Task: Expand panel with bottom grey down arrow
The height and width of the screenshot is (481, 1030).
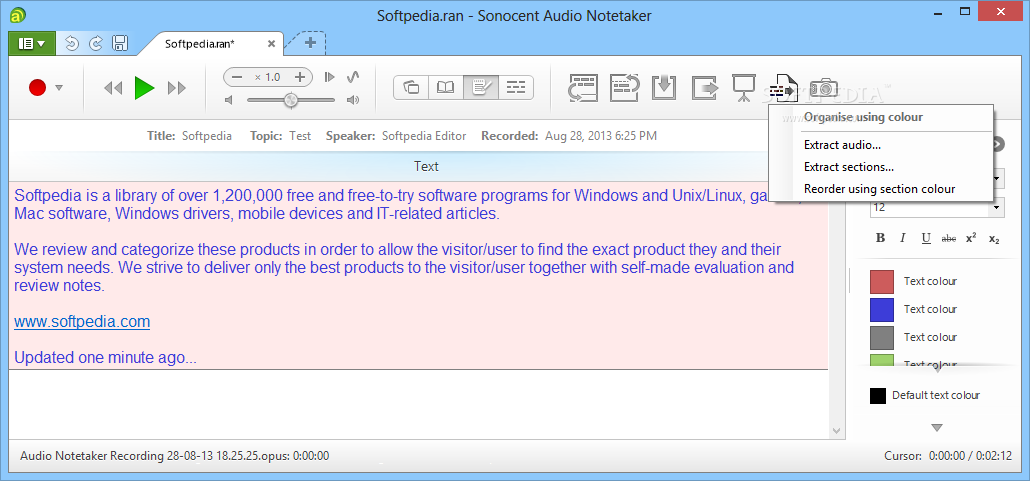Action: 937,428
